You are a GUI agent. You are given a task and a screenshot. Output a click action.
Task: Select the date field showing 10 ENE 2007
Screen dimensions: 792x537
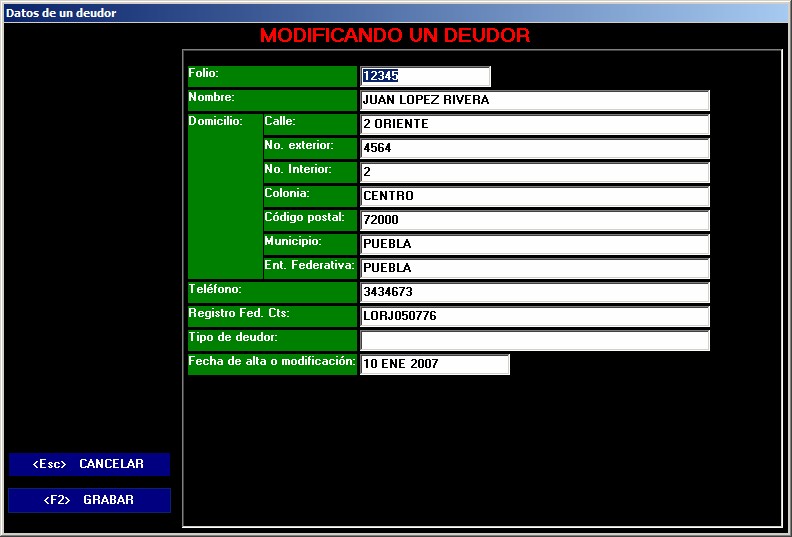(435, 364)
